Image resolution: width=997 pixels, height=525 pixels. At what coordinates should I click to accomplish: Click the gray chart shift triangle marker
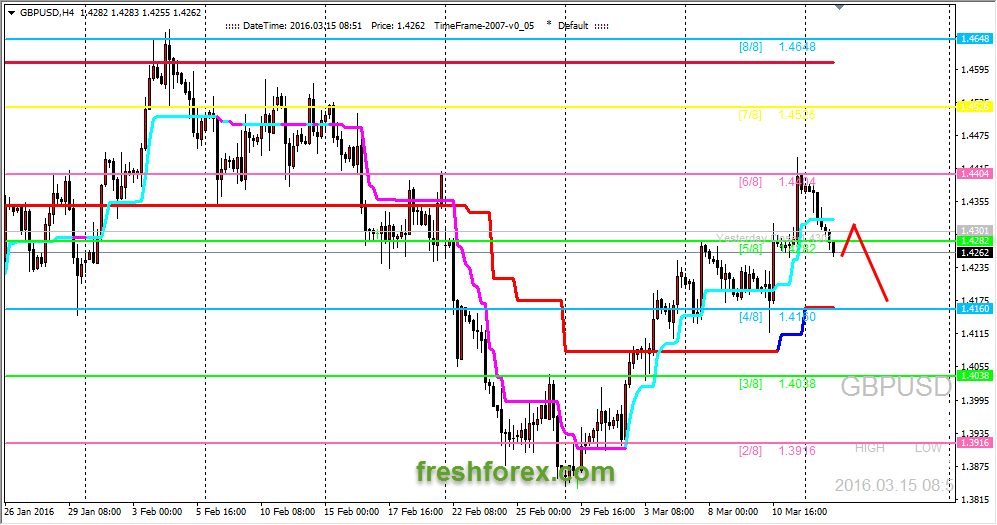[839, 7]
